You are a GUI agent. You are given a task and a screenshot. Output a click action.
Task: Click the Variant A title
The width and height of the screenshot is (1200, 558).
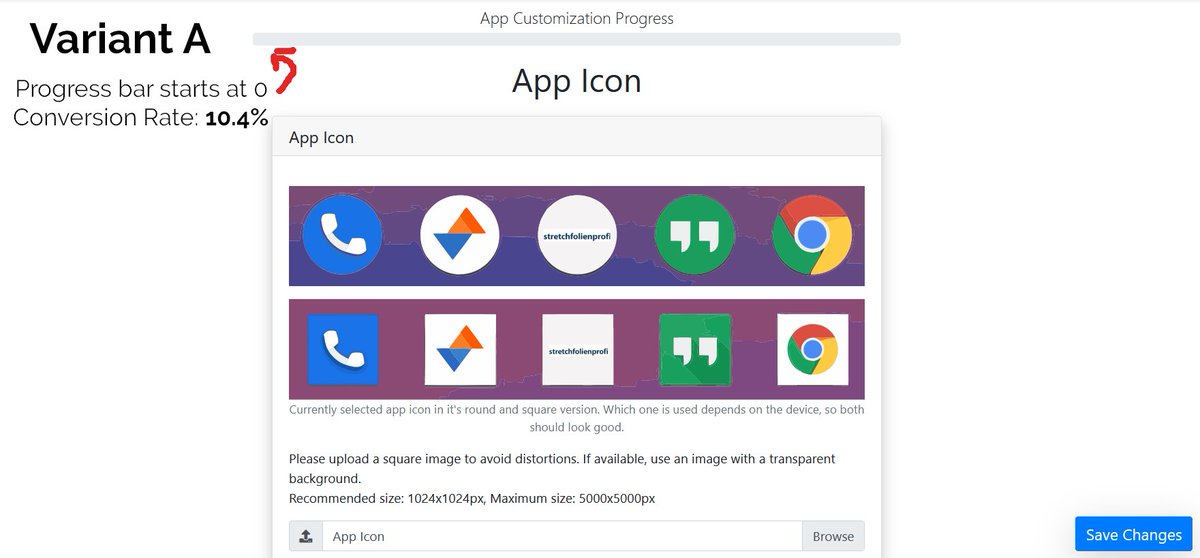120,39
